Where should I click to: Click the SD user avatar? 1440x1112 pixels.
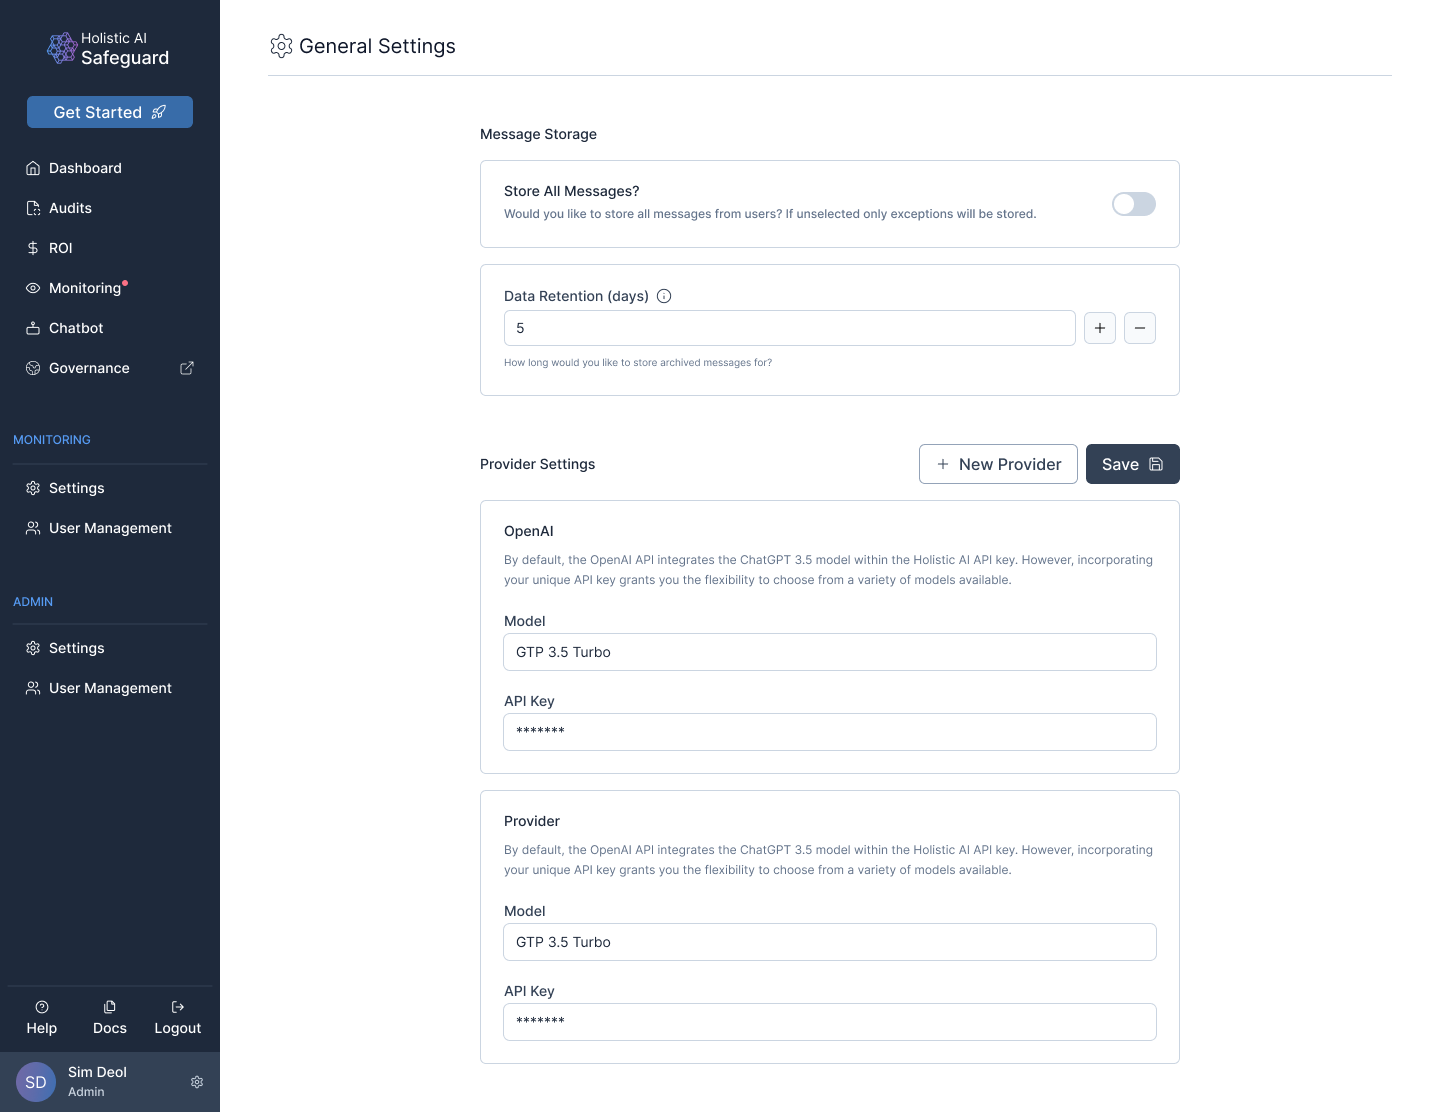click(36, 1082)
